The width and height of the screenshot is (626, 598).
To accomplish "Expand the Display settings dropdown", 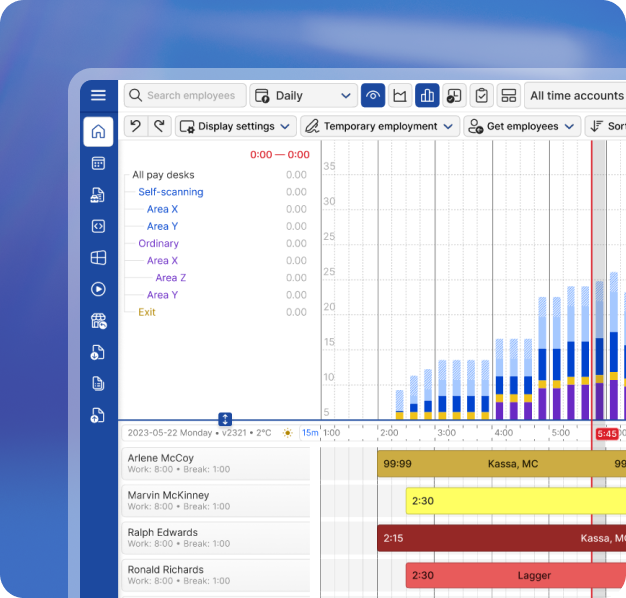I will (236, 126).
